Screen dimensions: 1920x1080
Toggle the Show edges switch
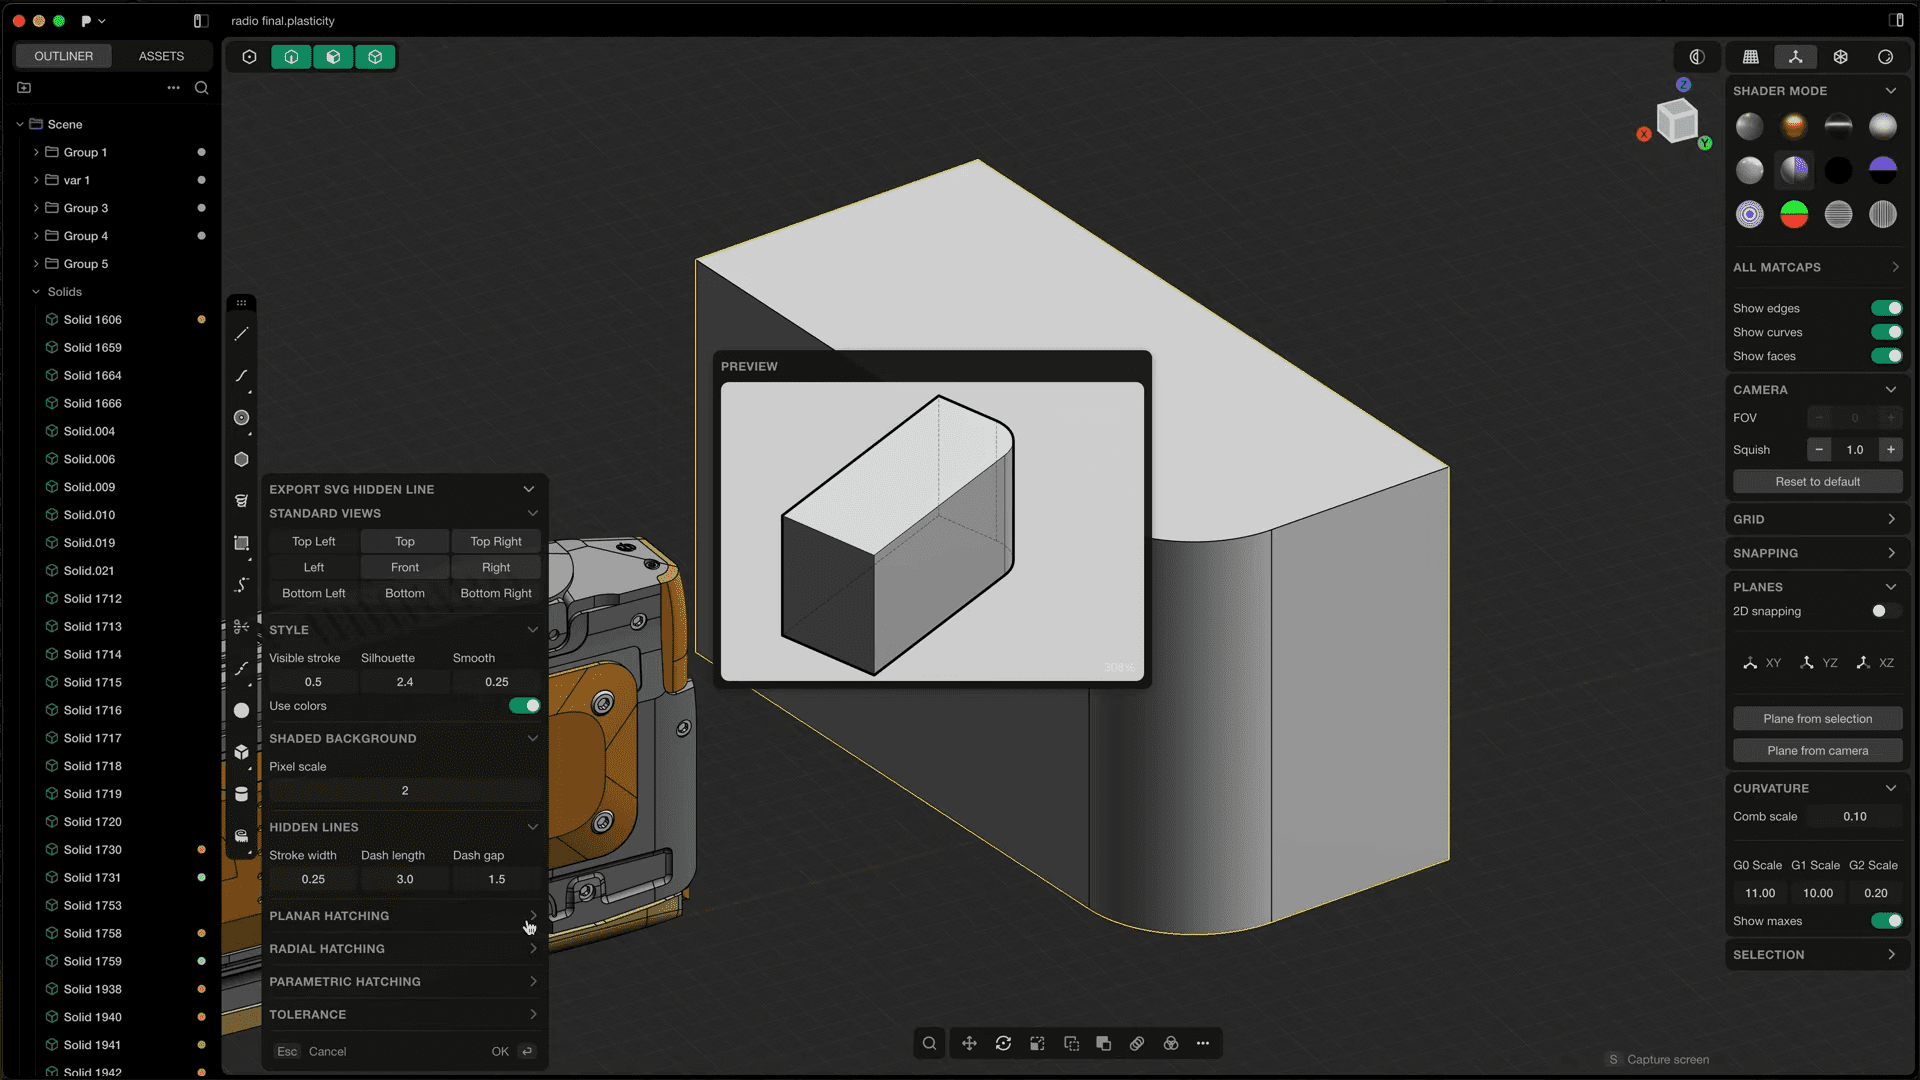click(x=1886, y=308)
